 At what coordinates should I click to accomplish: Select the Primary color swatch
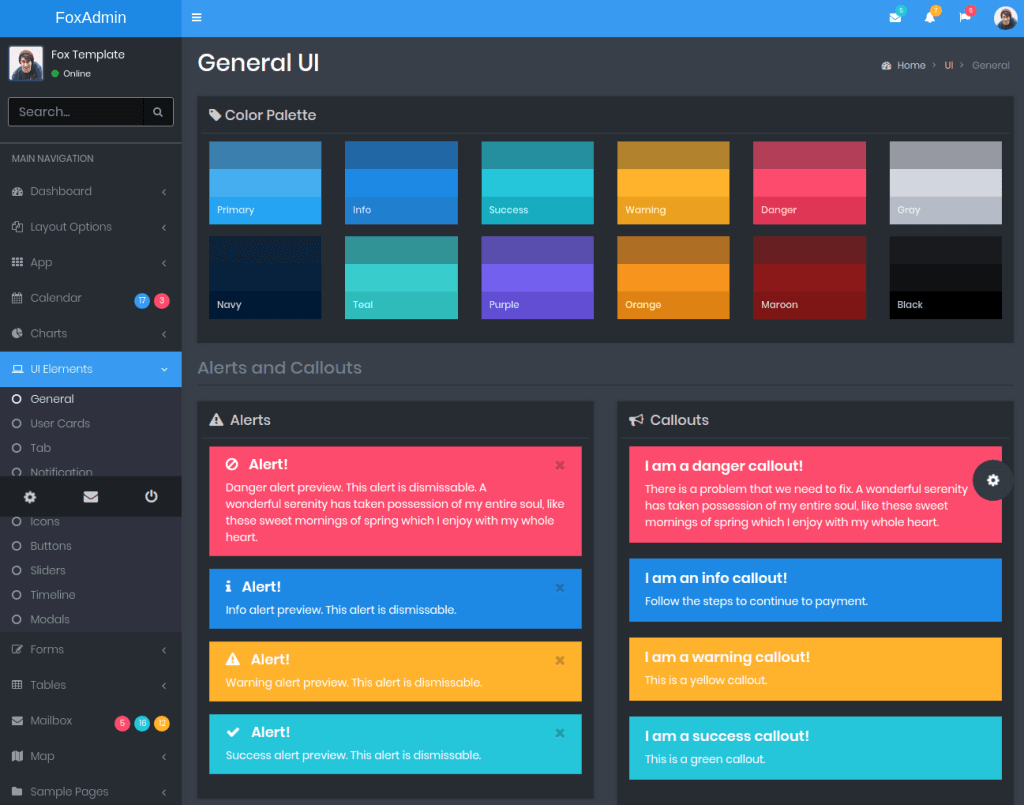point(264,182)
